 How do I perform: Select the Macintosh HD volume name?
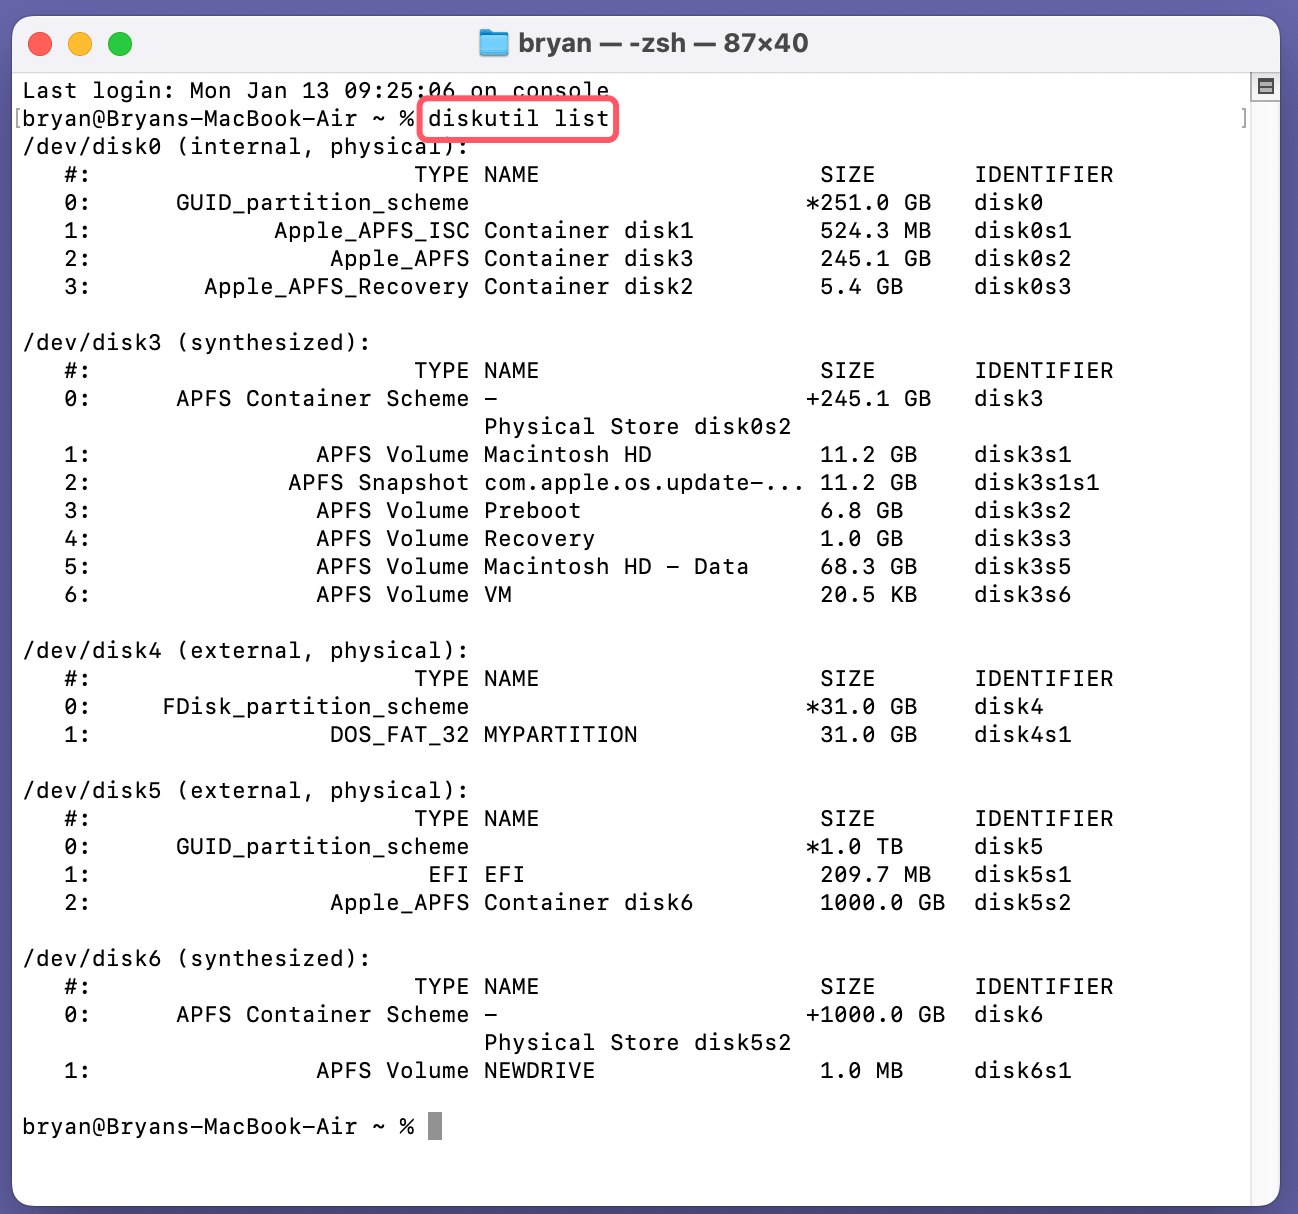click(x=566, y=454)
